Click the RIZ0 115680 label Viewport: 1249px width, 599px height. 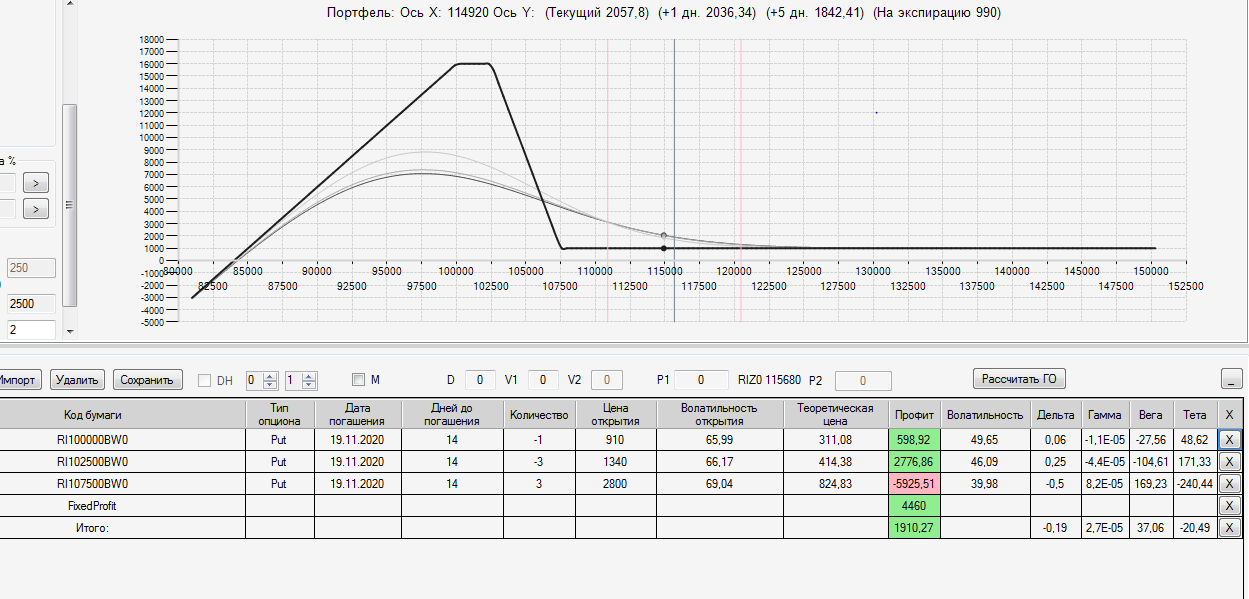tap(769, 380)
